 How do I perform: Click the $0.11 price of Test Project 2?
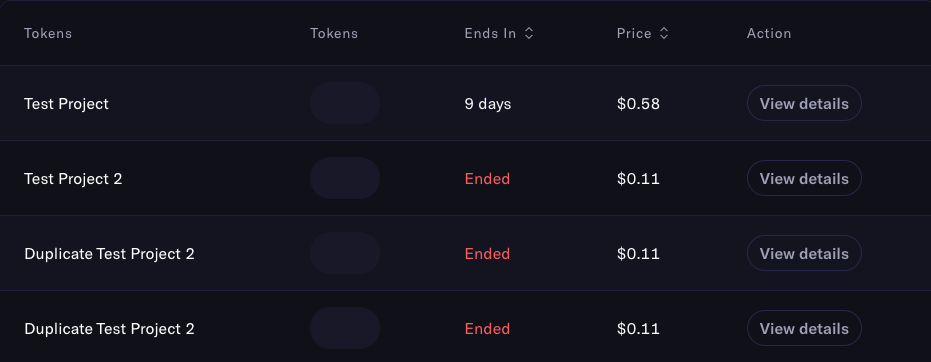tap(638, 179)
